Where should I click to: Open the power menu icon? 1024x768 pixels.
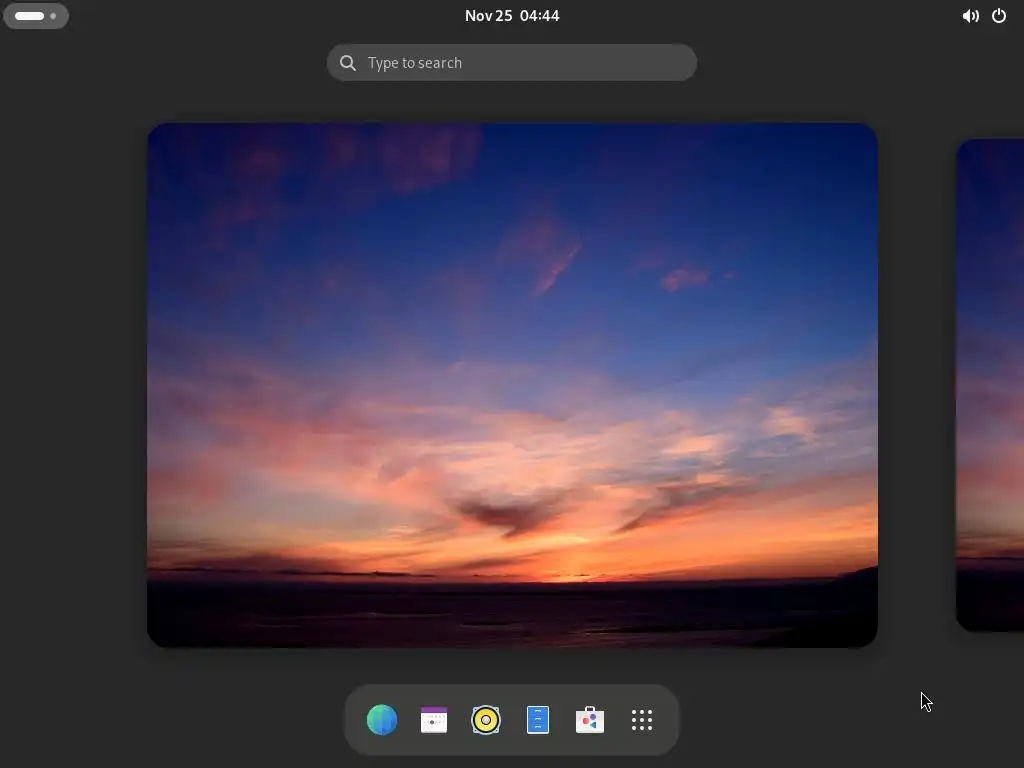999,16
